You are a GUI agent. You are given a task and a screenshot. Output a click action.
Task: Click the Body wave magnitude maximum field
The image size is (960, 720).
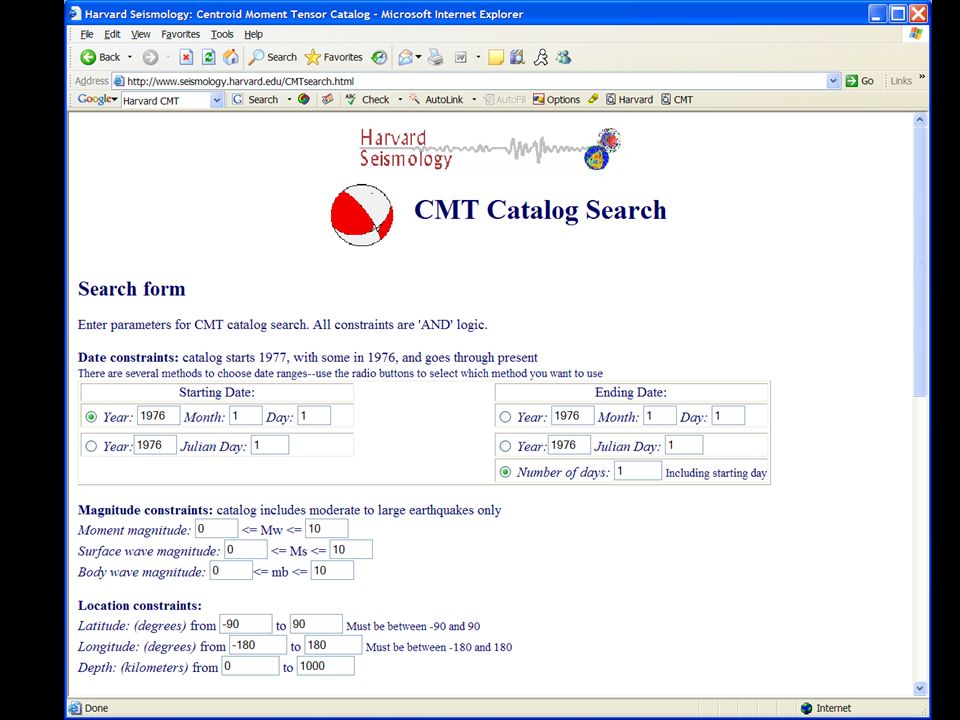coord(332,570)
